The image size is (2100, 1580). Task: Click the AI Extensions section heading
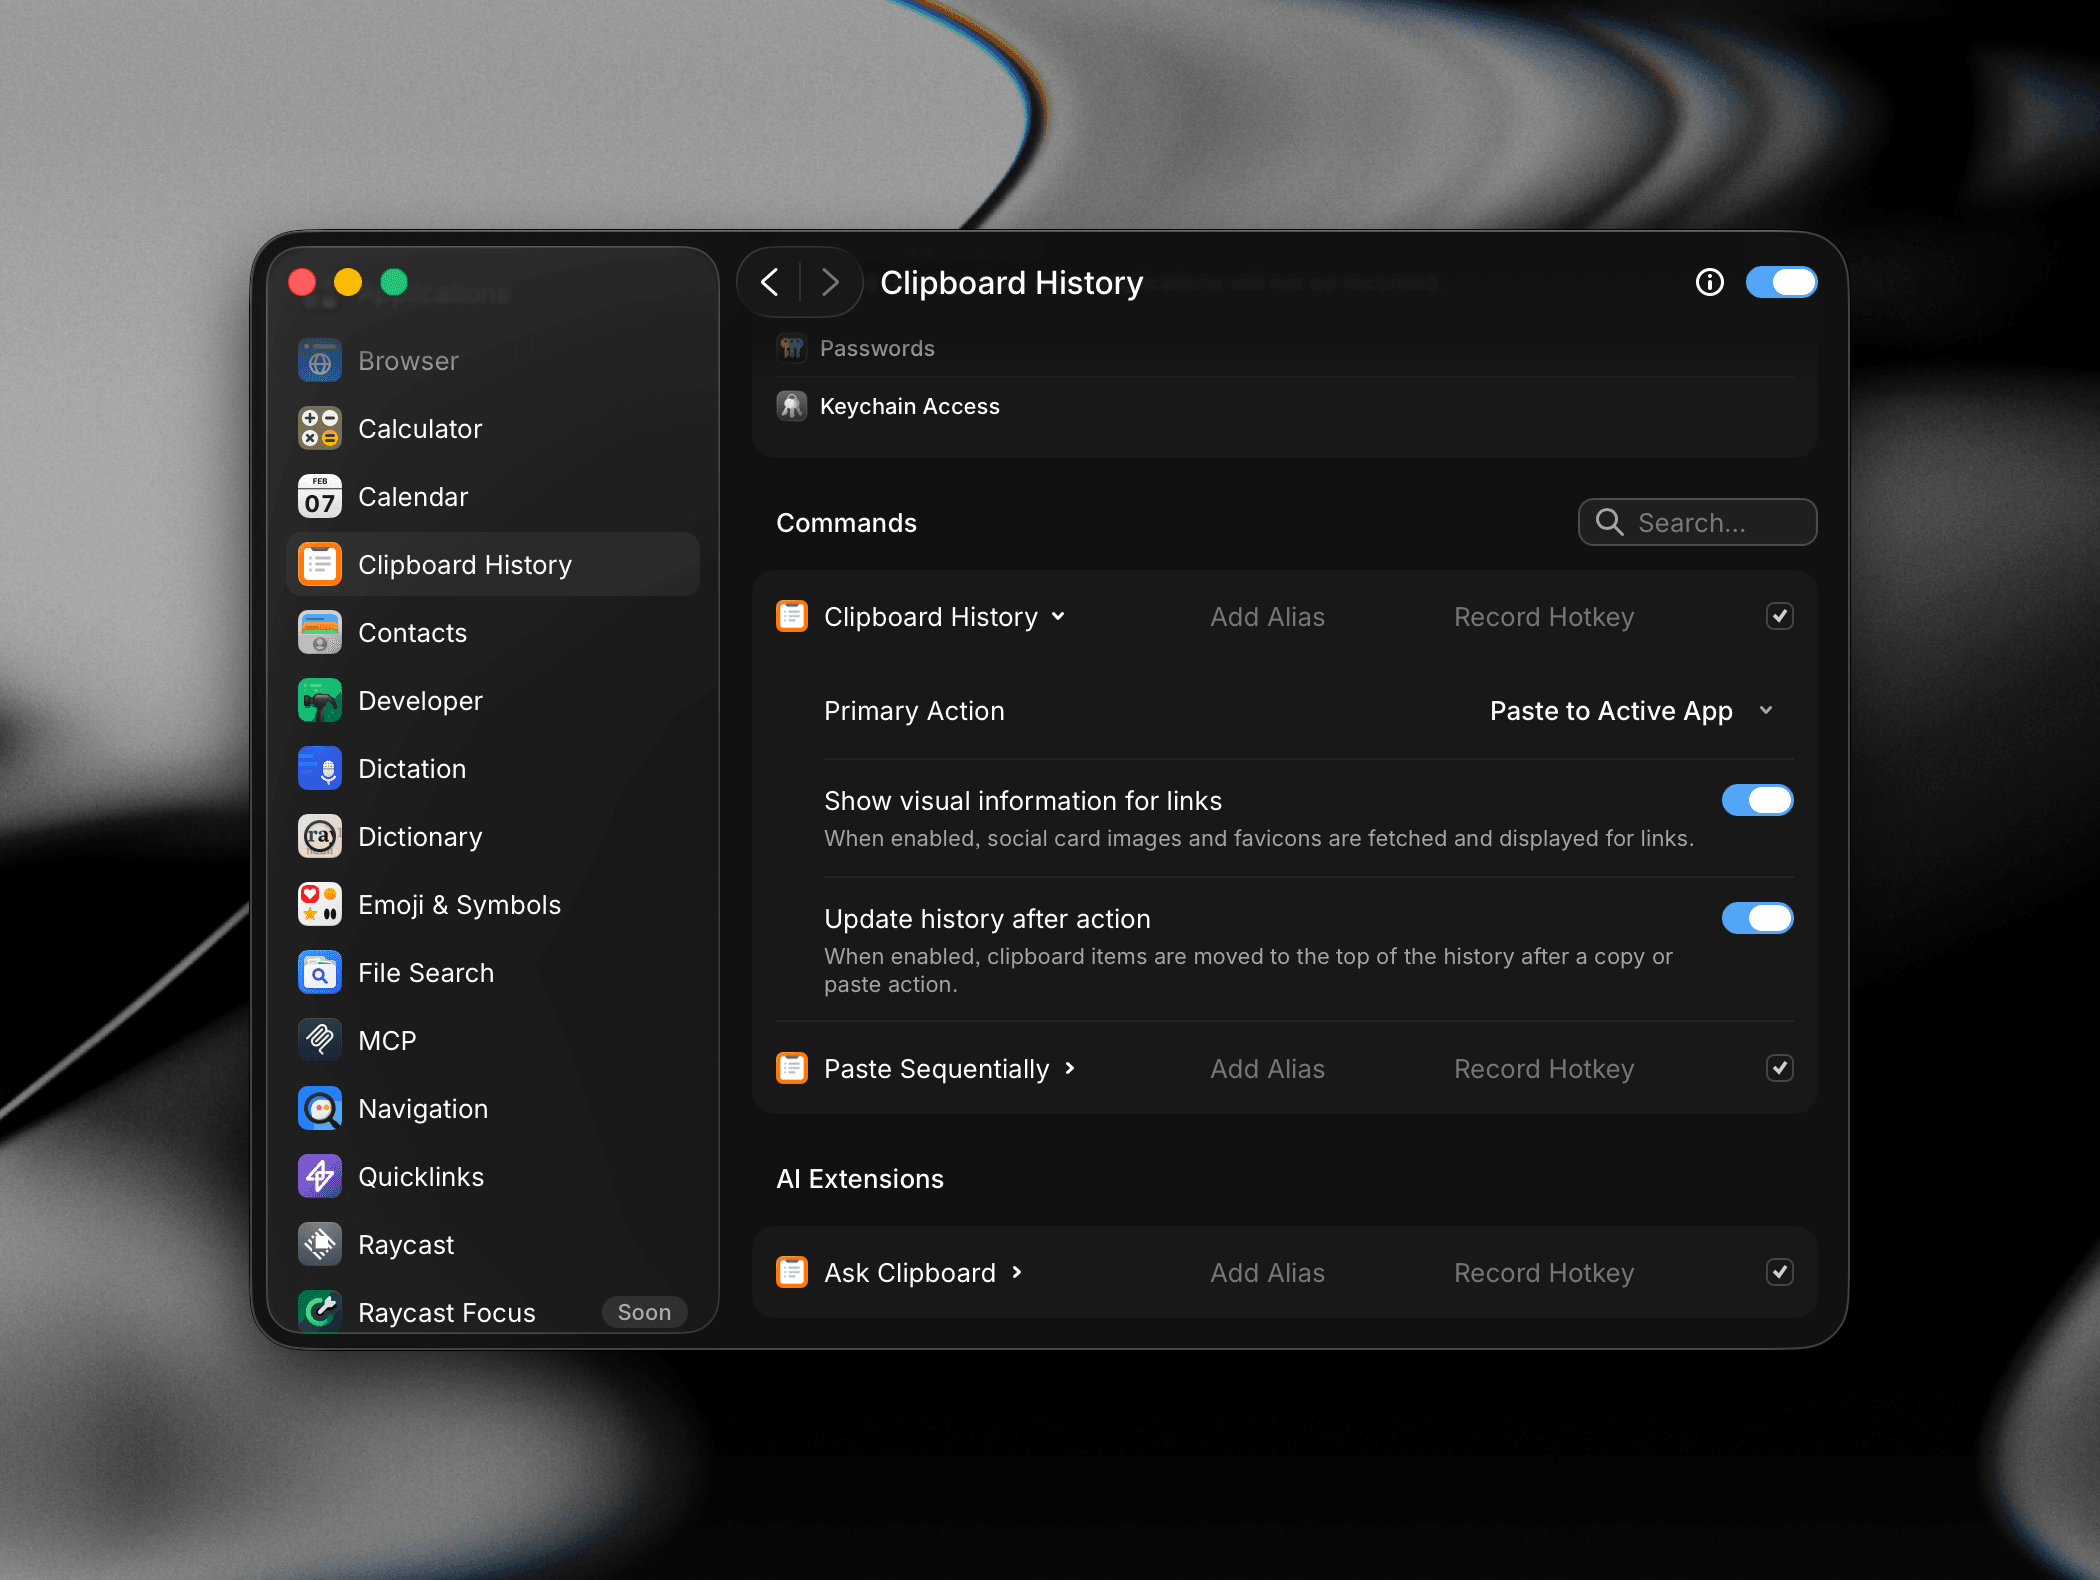[x=860, y=1179]
